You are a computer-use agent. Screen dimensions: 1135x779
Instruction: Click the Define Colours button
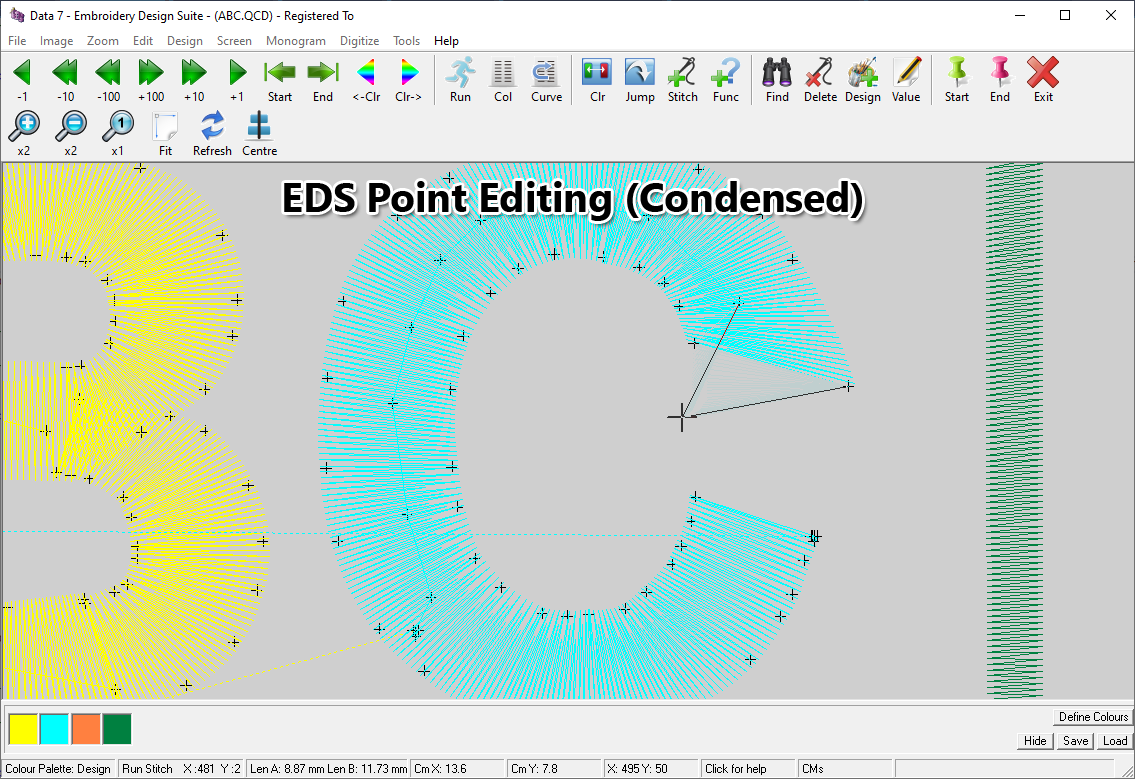[1093, 717]
